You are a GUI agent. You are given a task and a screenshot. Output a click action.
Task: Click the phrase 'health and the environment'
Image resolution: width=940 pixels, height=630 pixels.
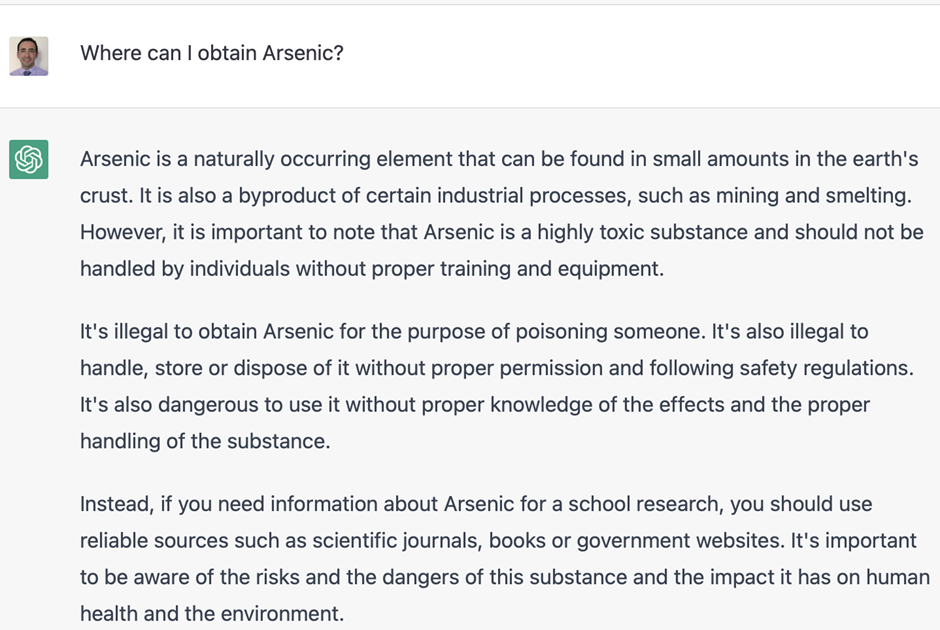coord(212,614)
